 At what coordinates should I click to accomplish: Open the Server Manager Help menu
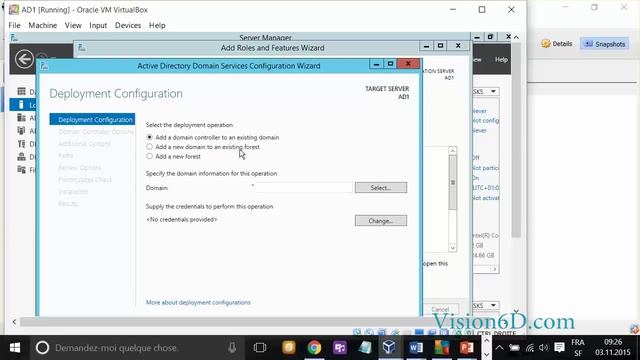pyautogui.click(x=501, y=60)
